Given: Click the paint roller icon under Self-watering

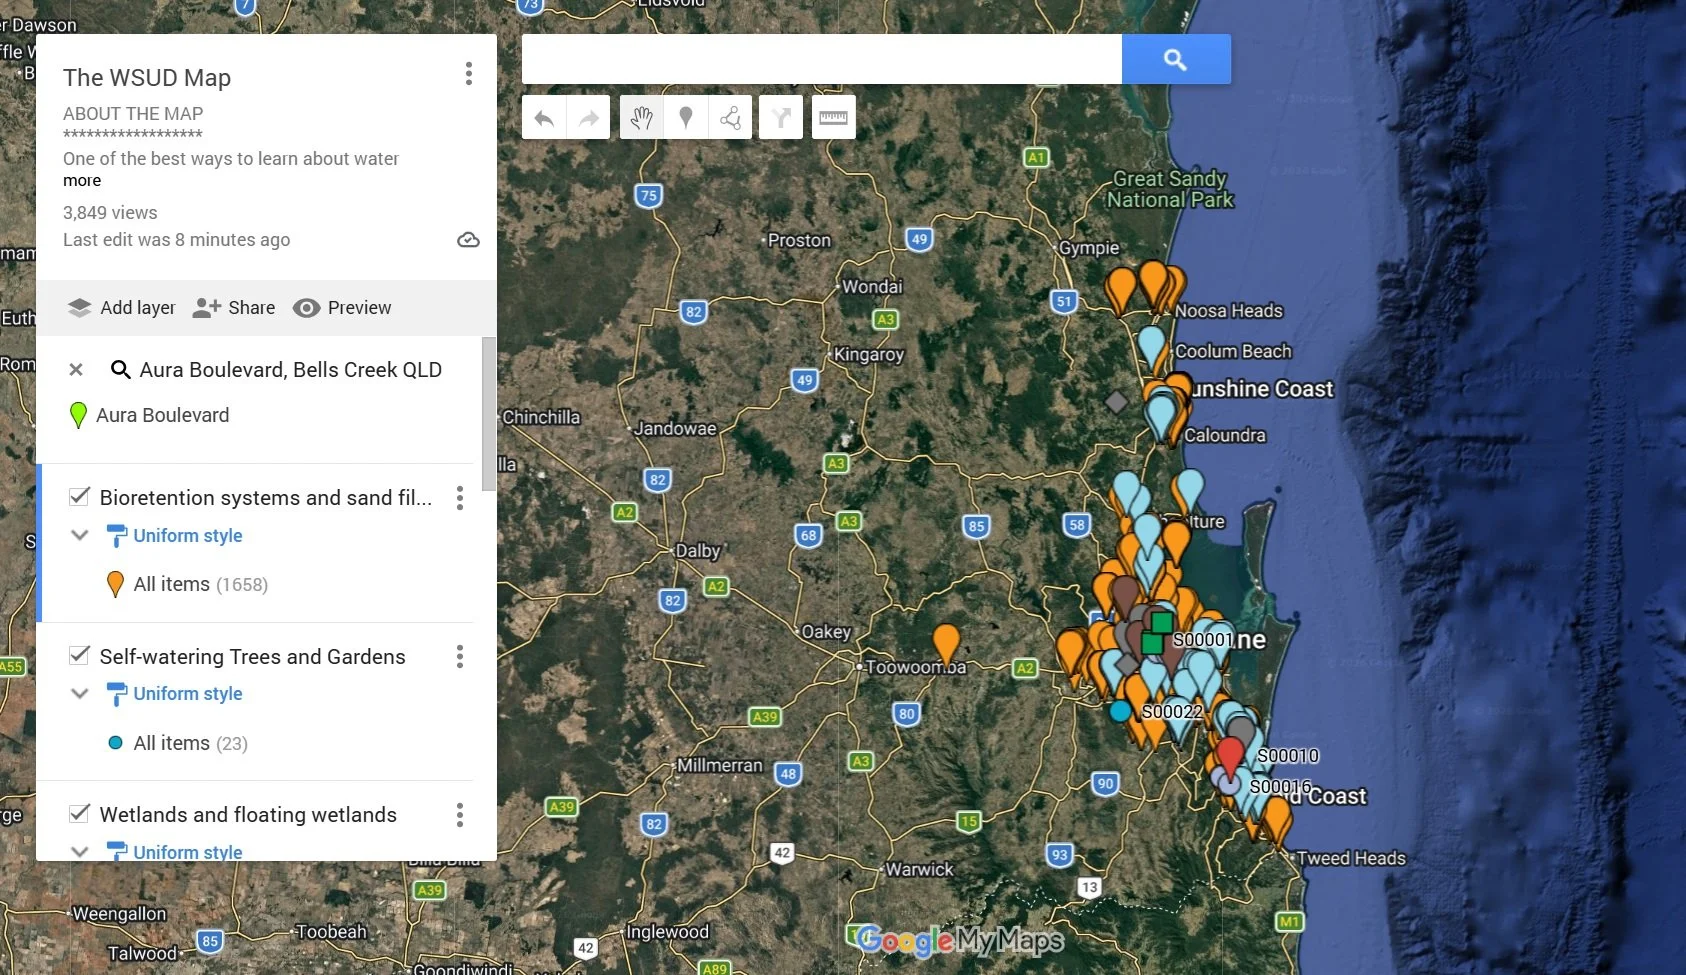Looking at the screenshot, I should point(117,694).
